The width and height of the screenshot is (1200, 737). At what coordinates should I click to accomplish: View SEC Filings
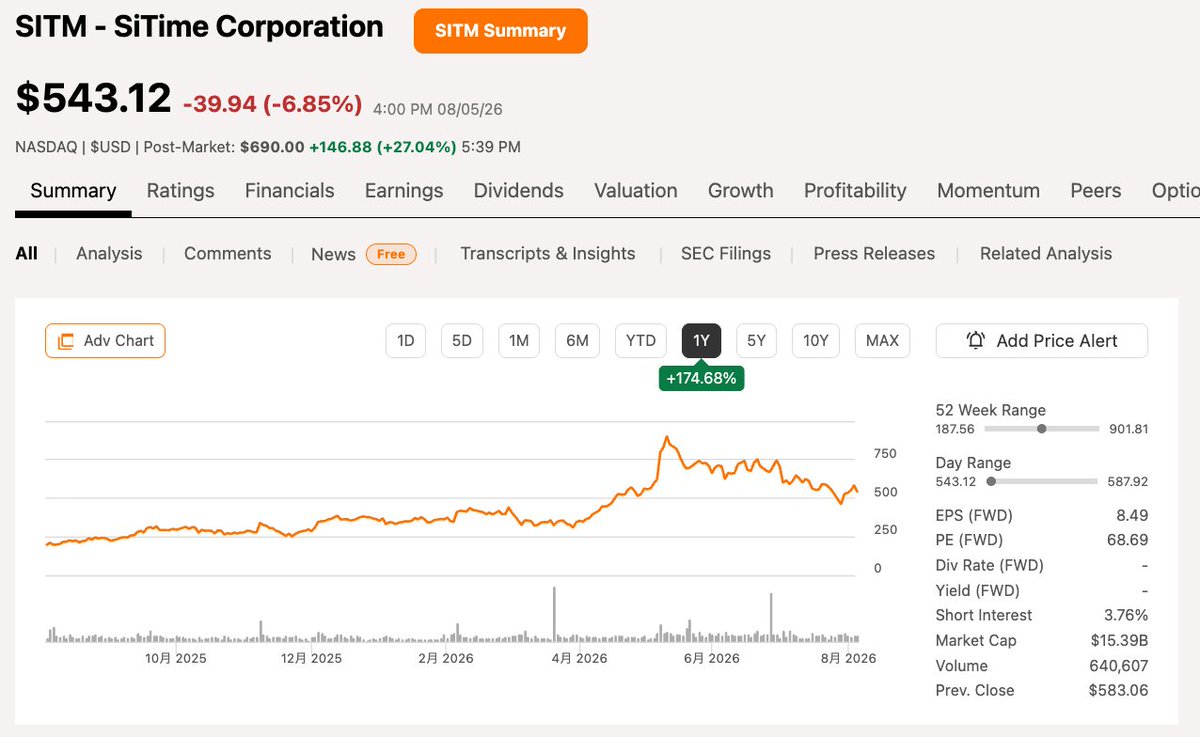click(x=726, y=254)
